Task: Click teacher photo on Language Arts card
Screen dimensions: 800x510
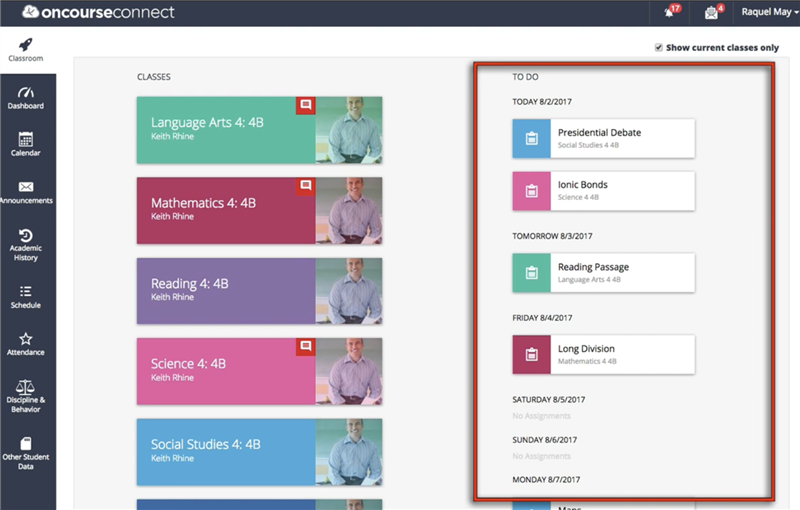Action: [349, 130]
